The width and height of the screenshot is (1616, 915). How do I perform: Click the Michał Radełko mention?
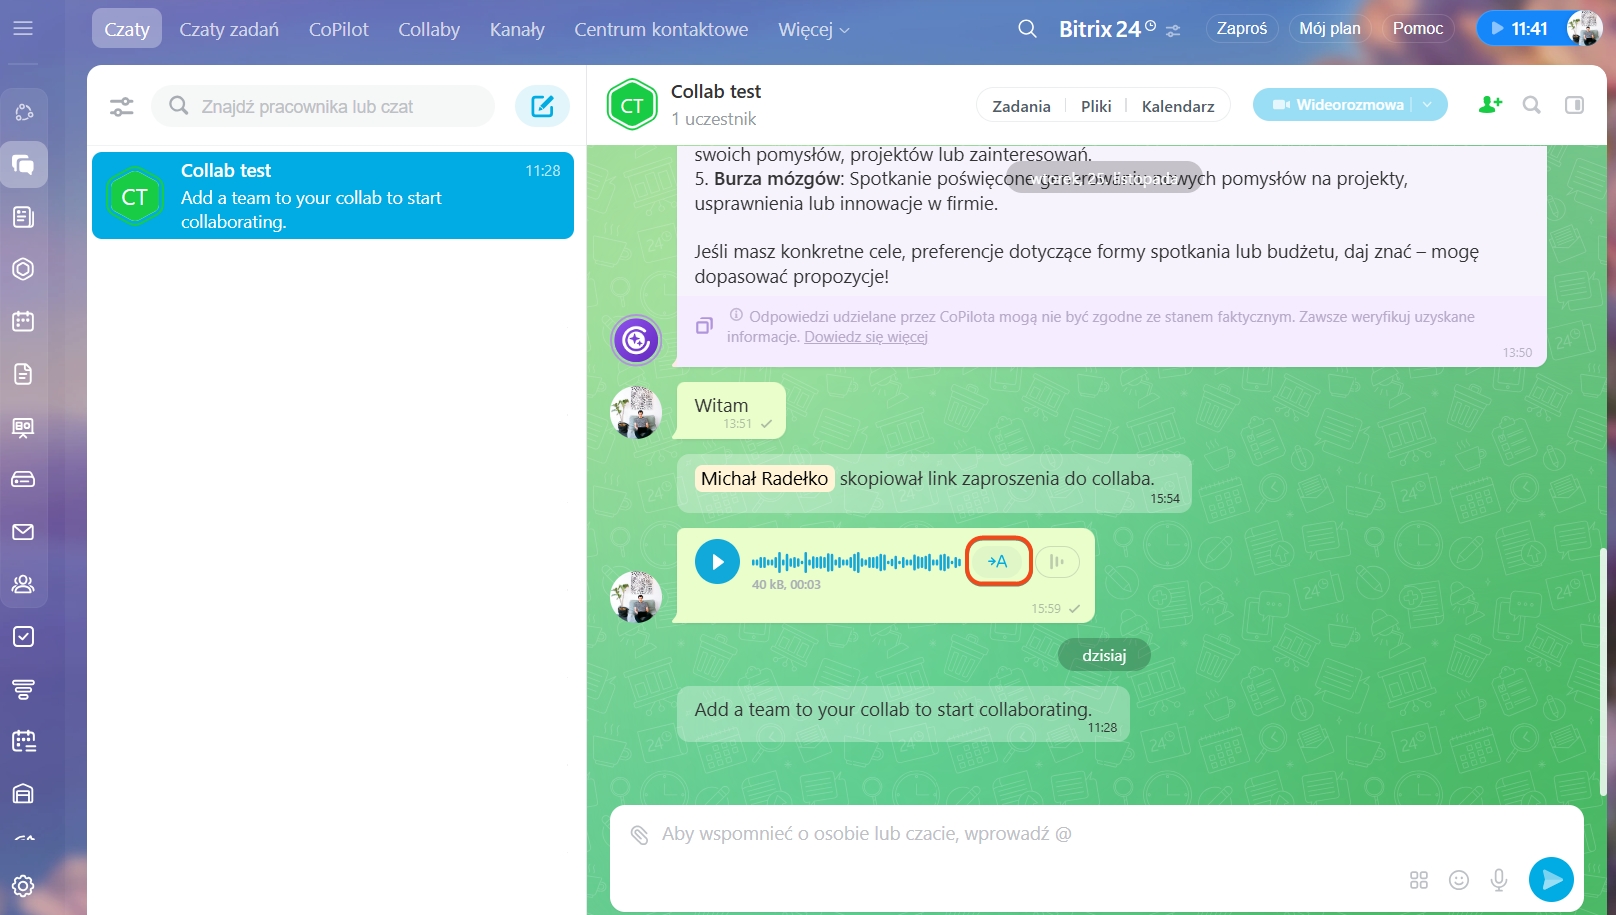pyautogui.click(x=764, y=479)
